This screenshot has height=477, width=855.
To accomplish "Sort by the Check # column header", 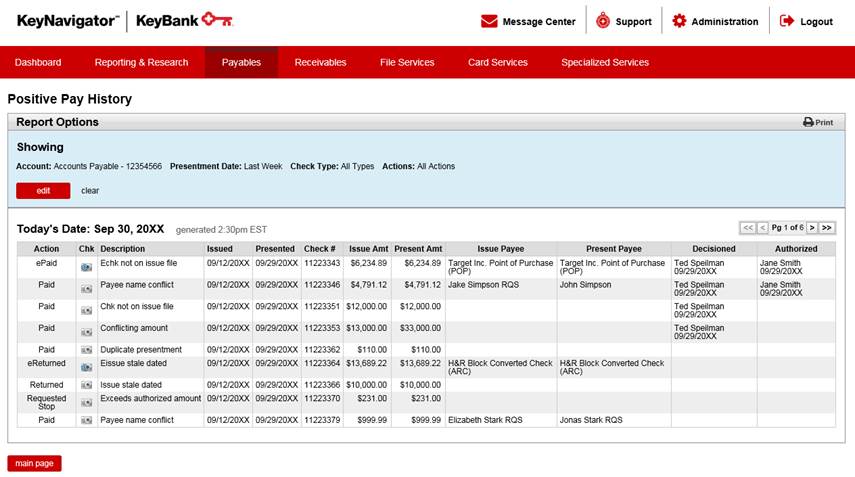I will 320,249.
